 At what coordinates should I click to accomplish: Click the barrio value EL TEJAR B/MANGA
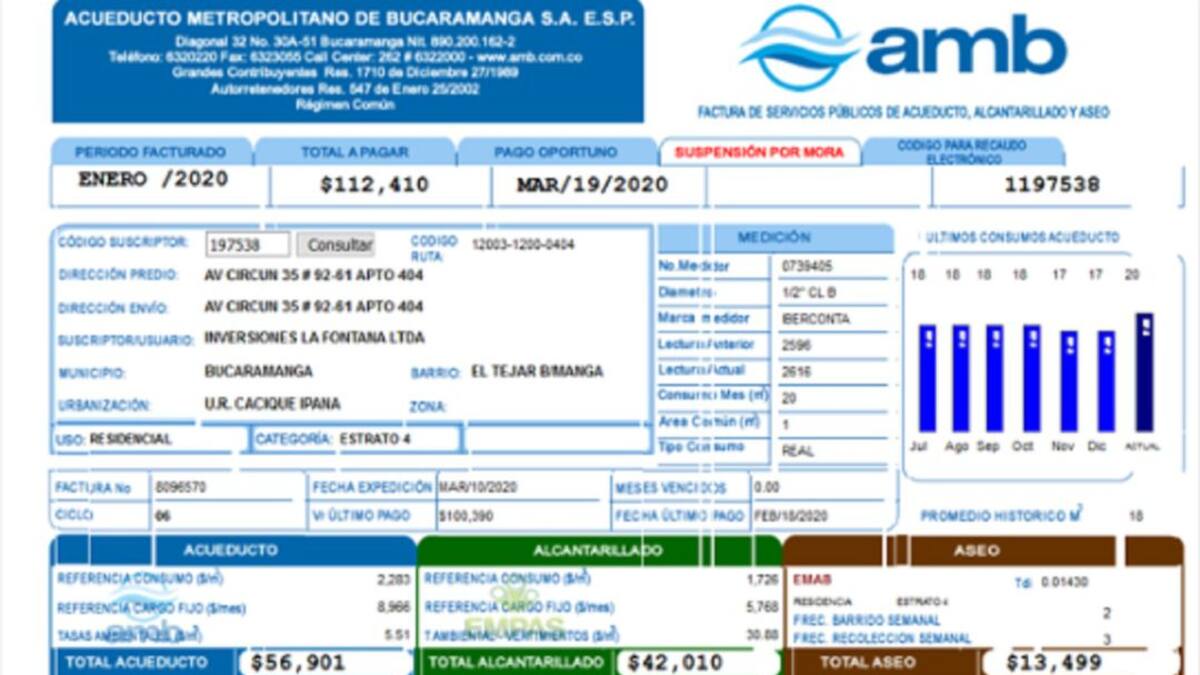click(537, 371)
